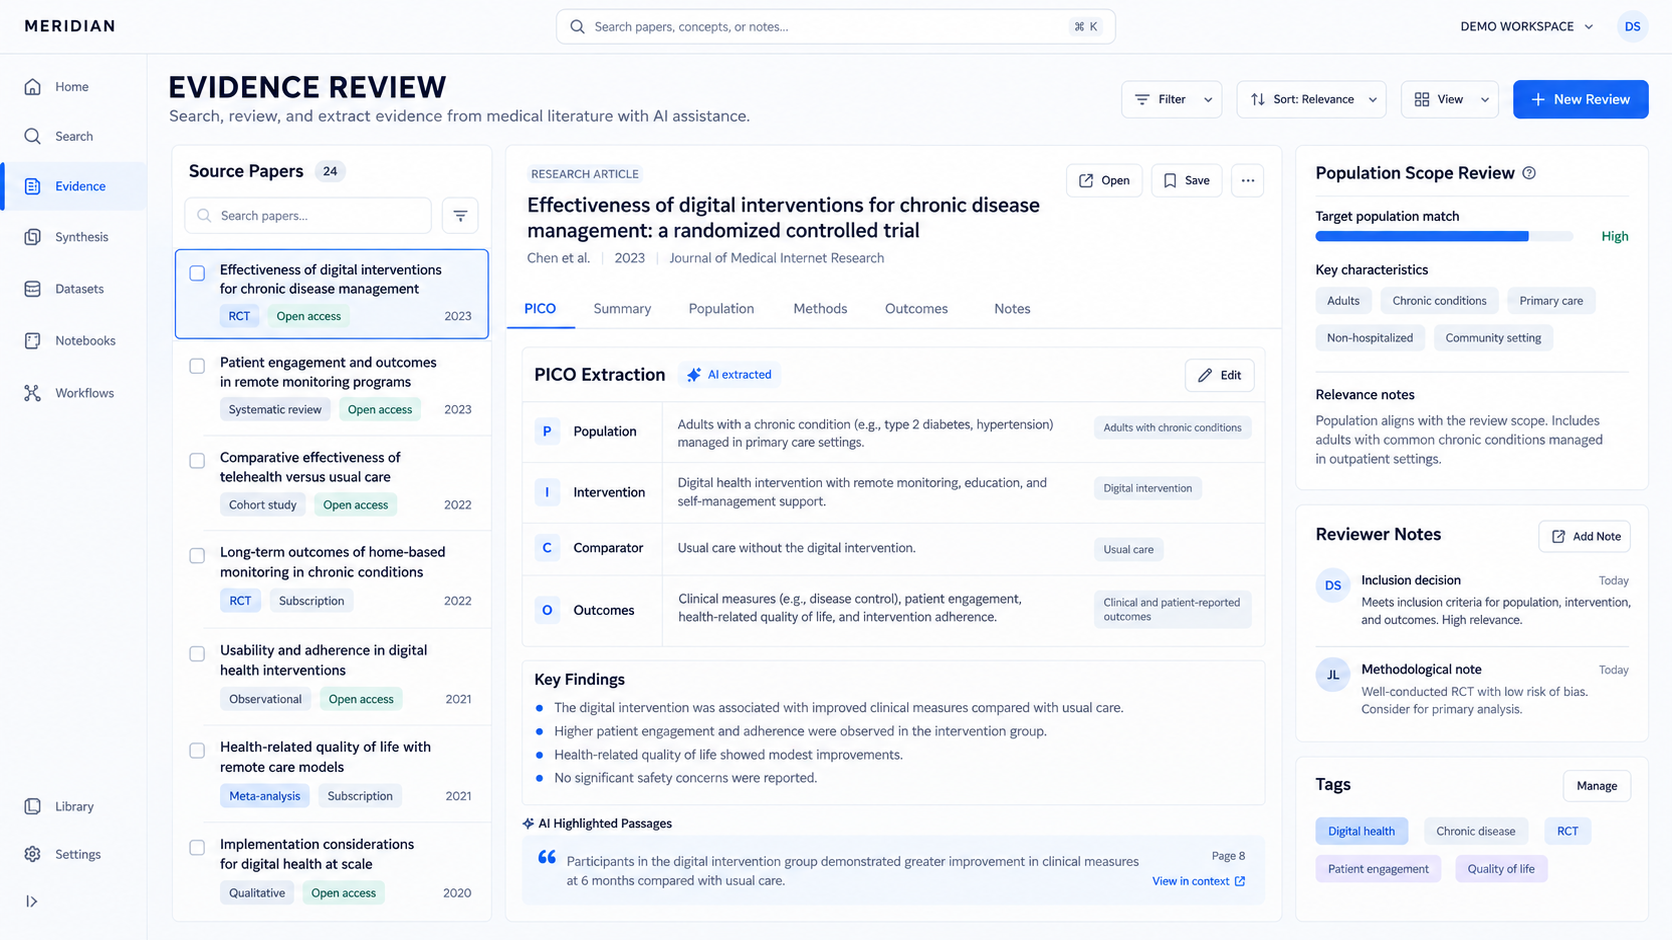The image size is (1672, 940).
Task: Click the source papers filter icon
Action: (x=460, y=215)
